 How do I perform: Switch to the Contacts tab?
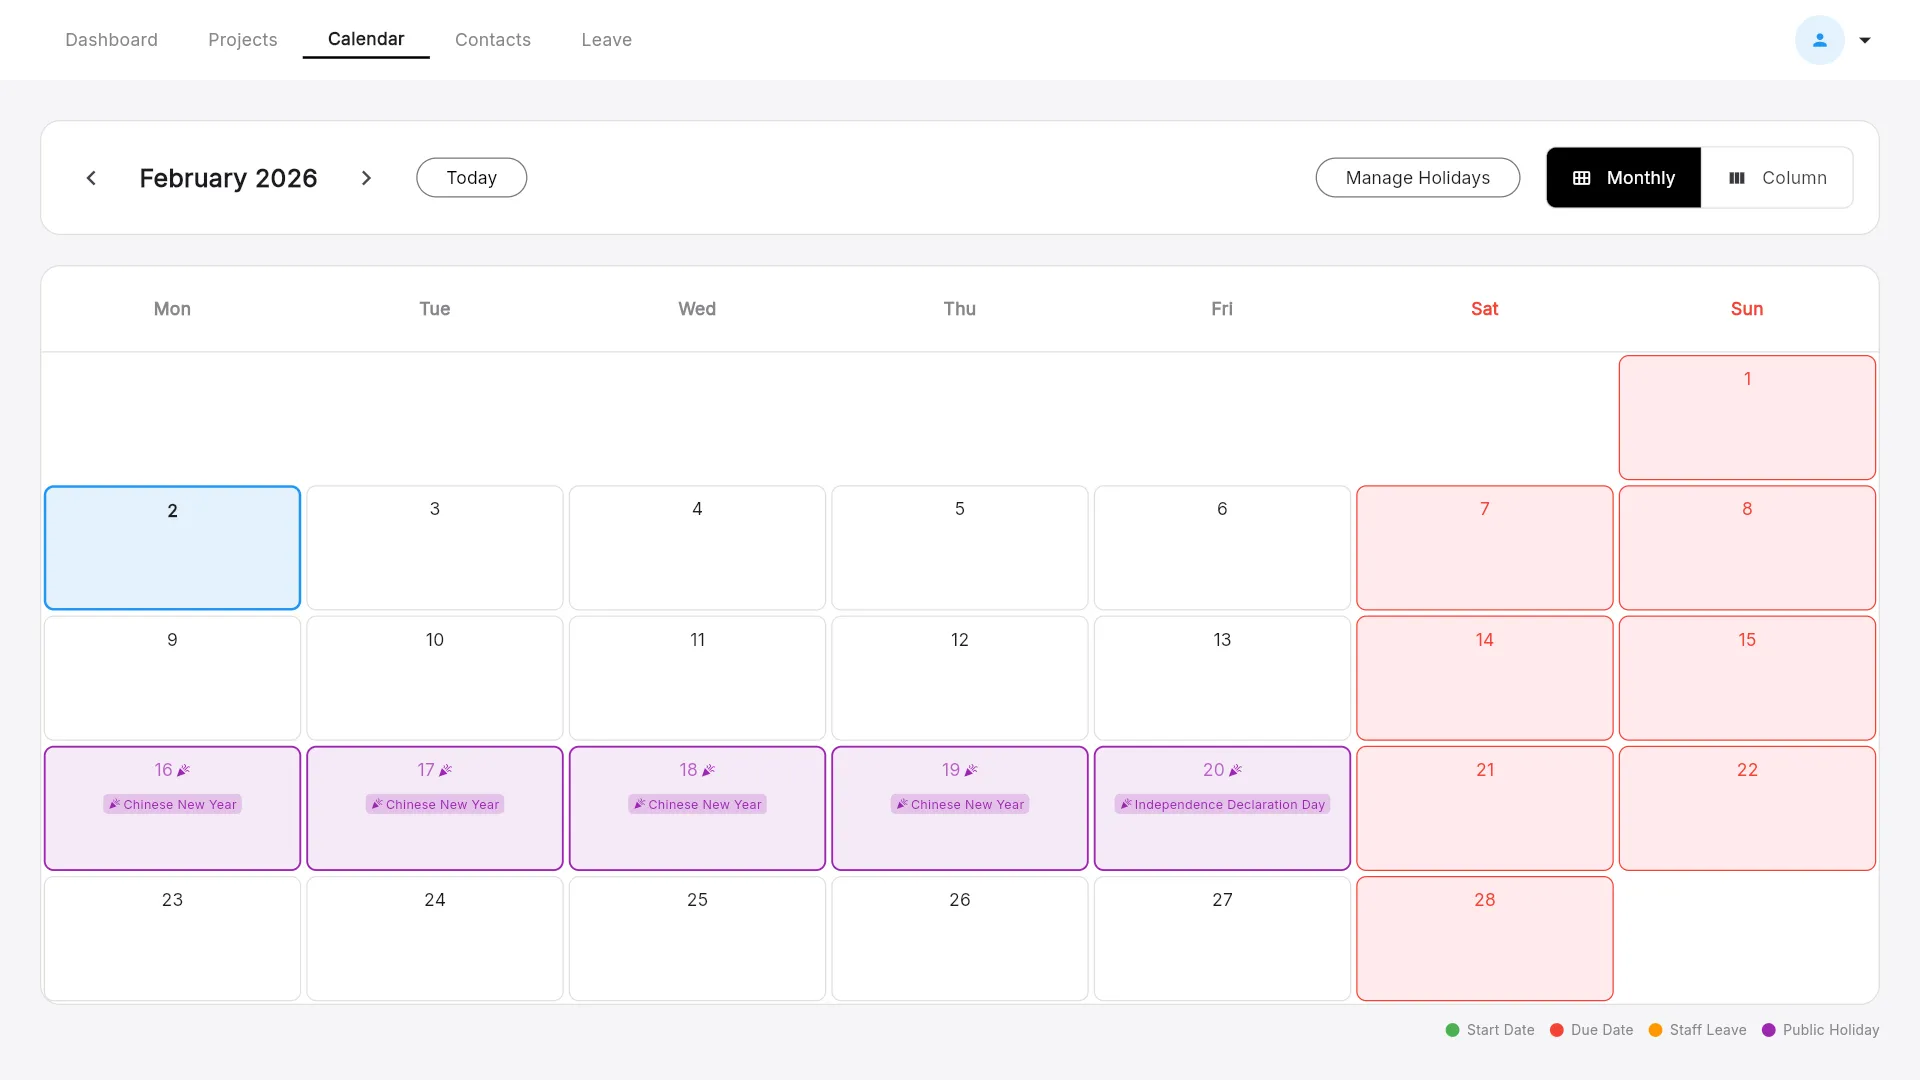493,40
